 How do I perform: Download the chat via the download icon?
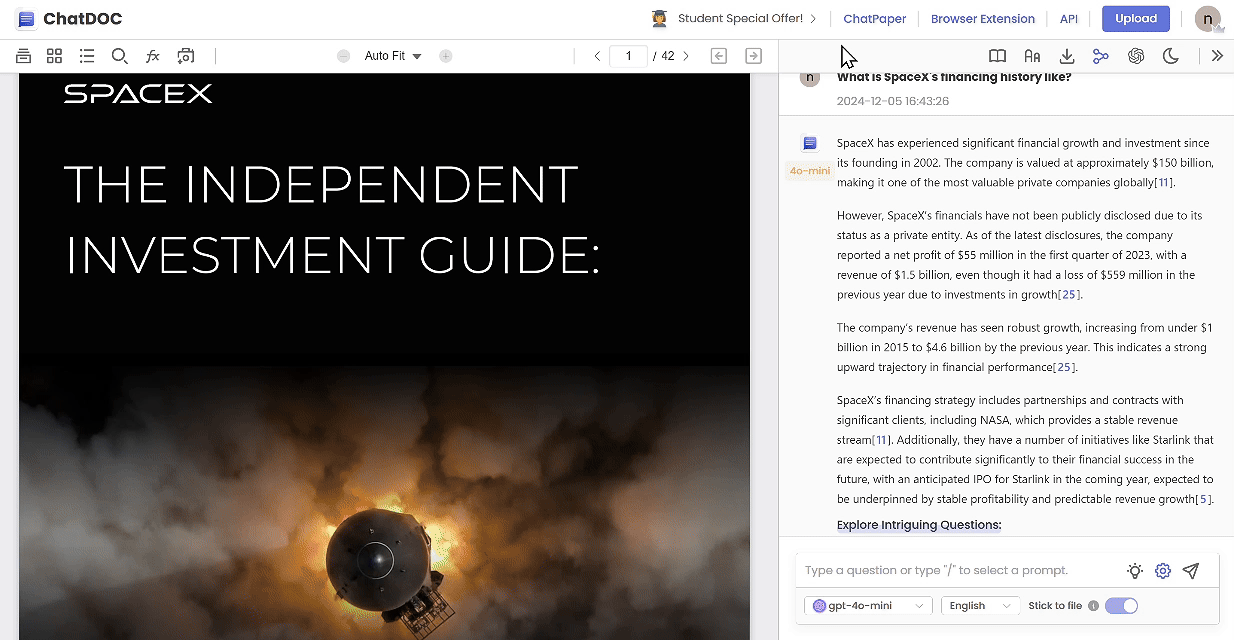tap(1067, 56)
